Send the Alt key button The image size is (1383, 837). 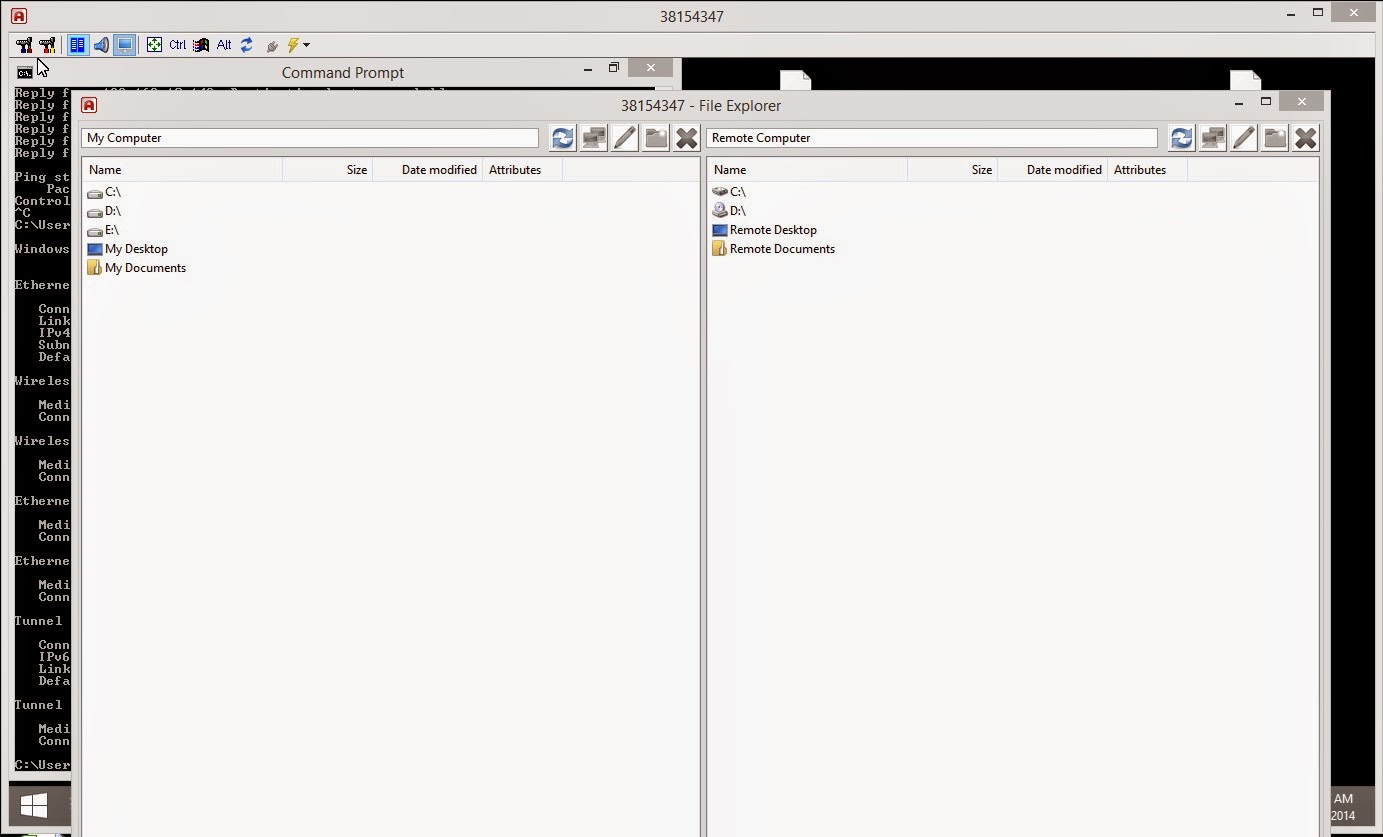click(224, 45)
